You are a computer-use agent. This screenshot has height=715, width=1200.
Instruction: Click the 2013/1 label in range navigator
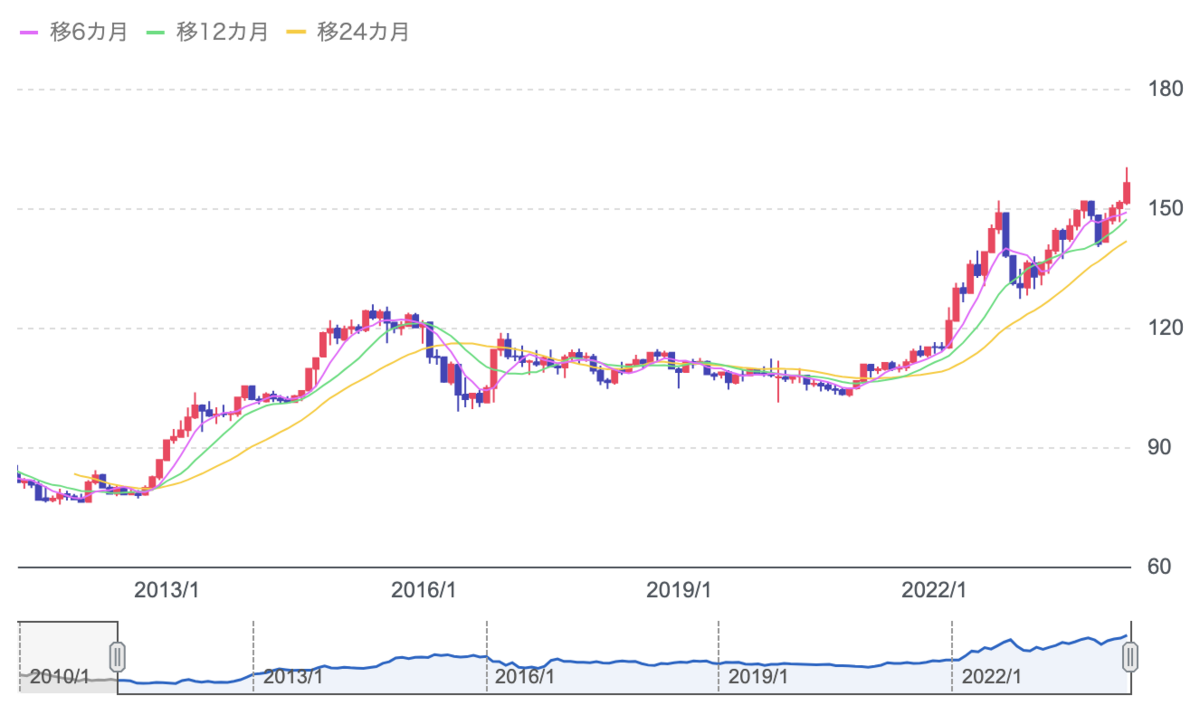pyautogui.click(x=293, y=677)
